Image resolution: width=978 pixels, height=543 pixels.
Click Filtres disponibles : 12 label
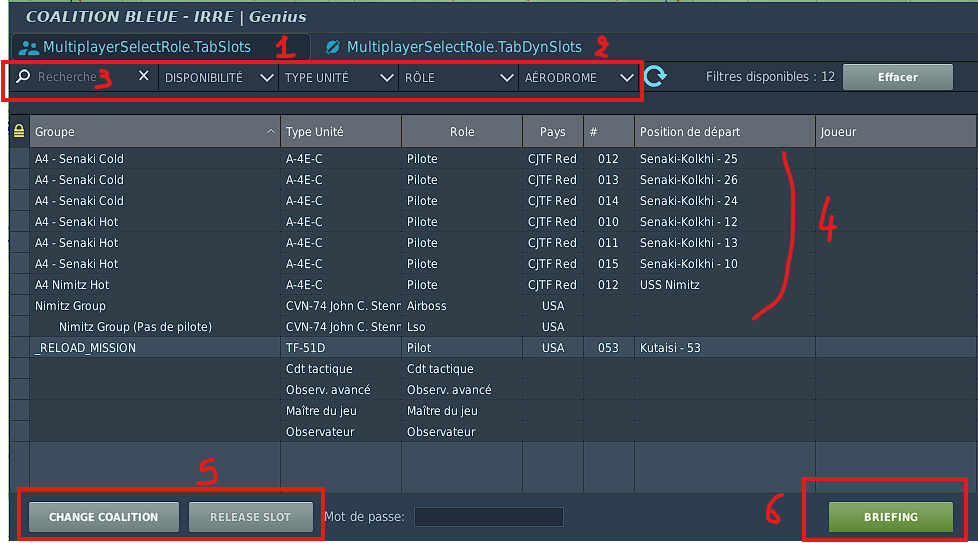point(770,77)
